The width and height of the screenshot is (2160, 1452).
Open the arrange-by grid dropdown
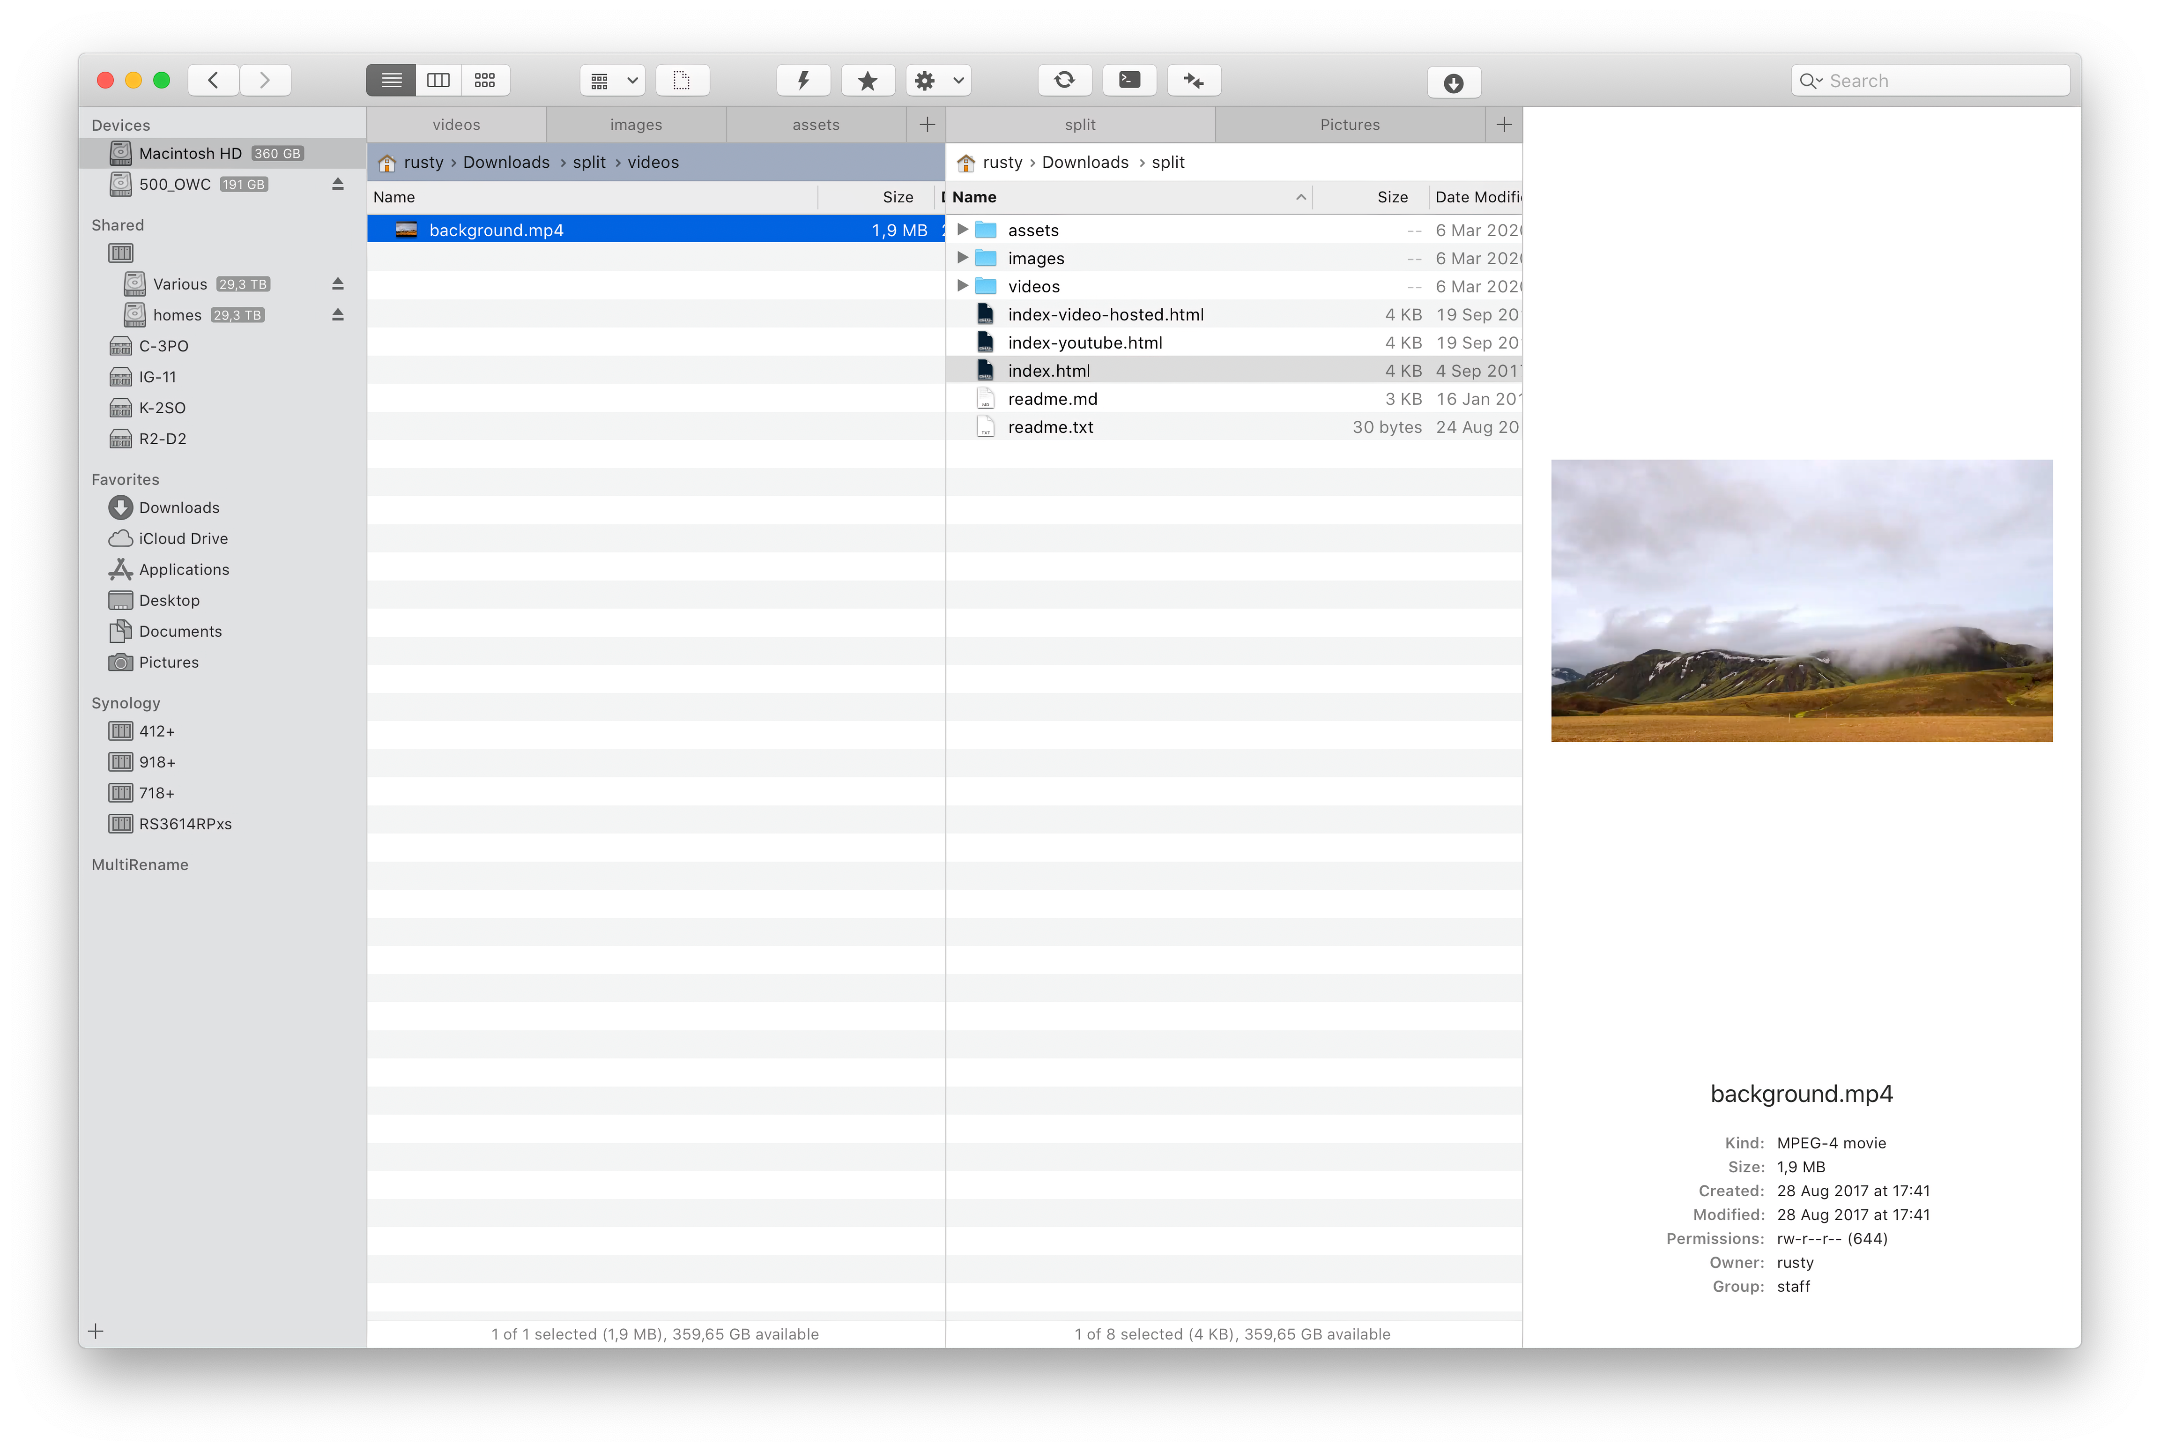click(x=613, y=80)
